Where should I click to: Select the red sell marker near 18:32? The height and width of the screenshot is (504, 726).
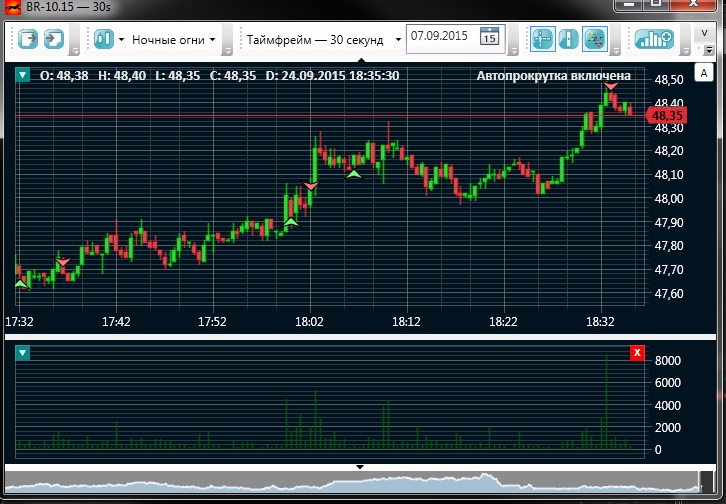coord(611,87)
